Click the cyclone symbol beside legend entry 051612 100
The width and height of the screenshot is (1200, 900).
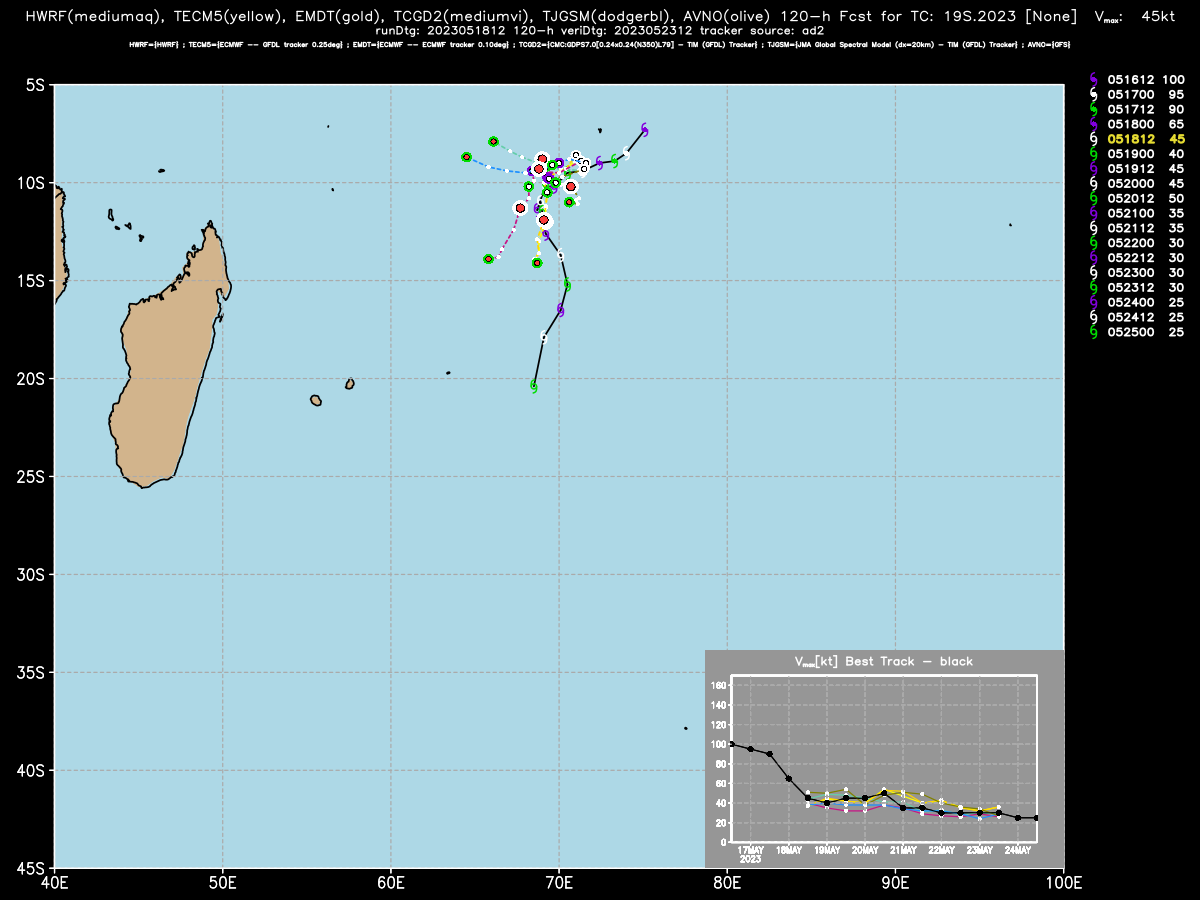(x=1093, y=79)
